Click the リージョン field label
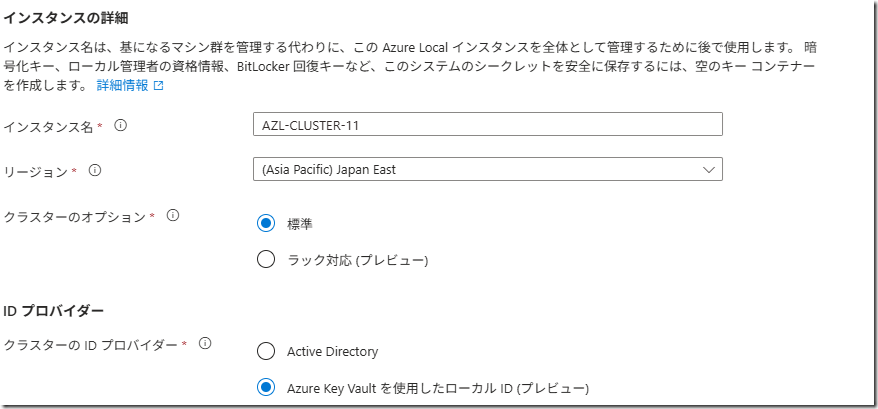Screen dimensions: 878x409 click(x=37, y=171)
